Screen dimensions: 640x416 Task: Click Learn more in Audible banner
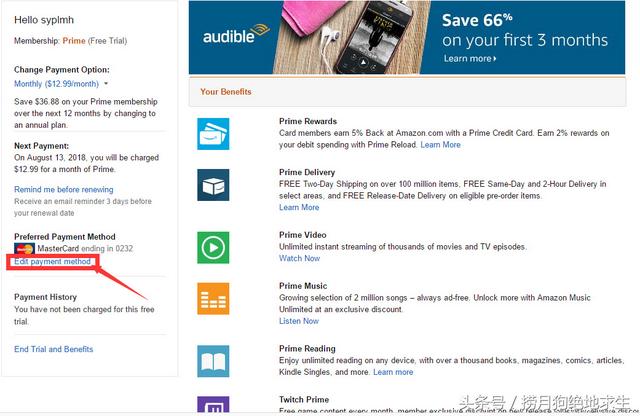point(469,59)
